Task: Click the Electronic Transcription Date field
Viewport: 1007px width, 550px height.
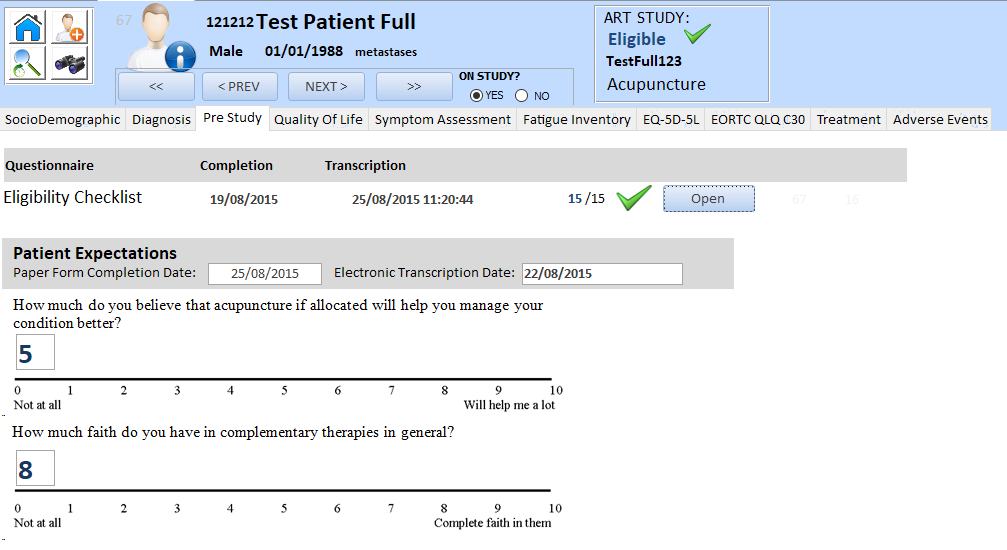Action: tap(601, 274)
